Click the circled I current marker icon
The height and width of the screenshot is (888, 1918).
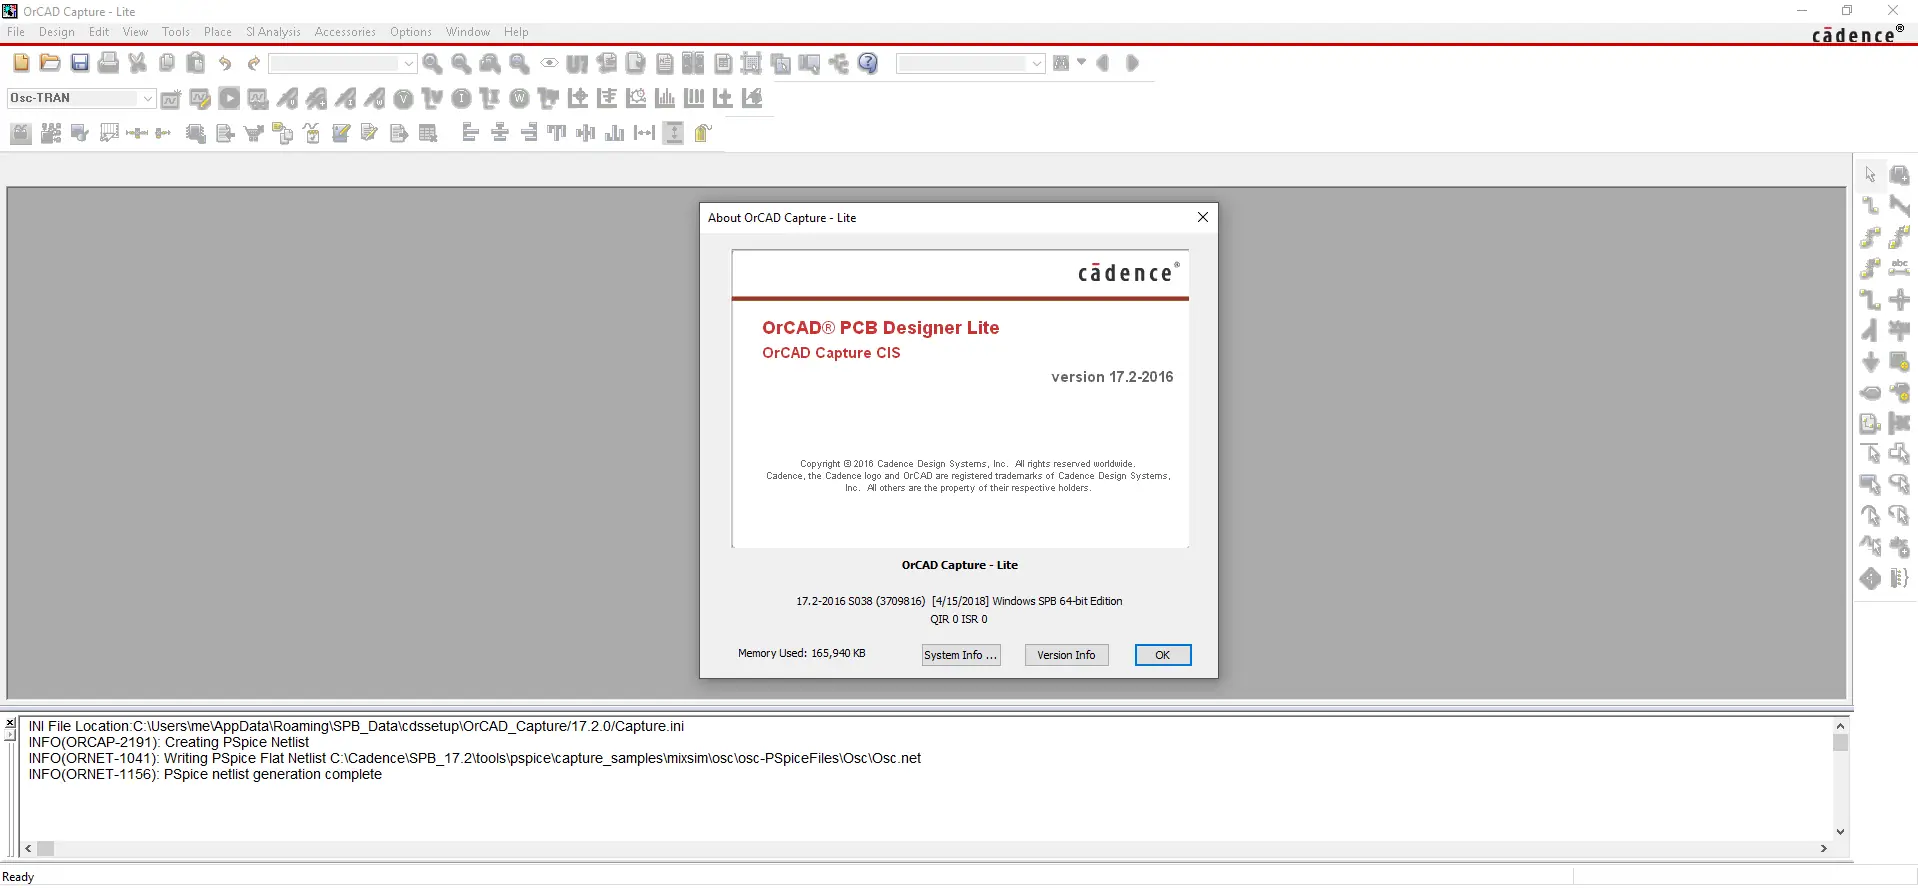(x=461, y=98)
